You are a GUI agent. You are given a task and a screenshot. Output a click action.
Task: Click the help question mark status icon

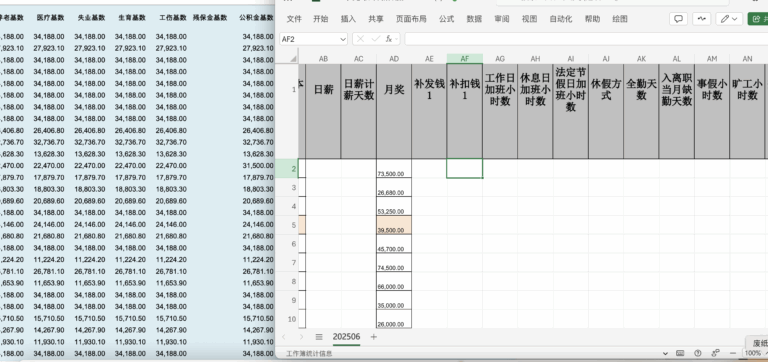[698, 353]
